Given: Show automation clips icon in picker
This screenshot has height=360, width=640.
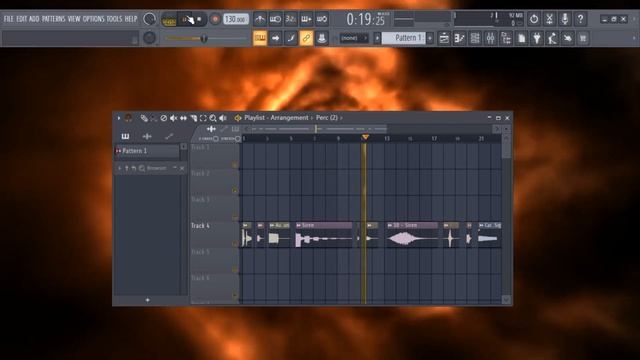Looking at the screenshot, I should [x=169, y=136].
